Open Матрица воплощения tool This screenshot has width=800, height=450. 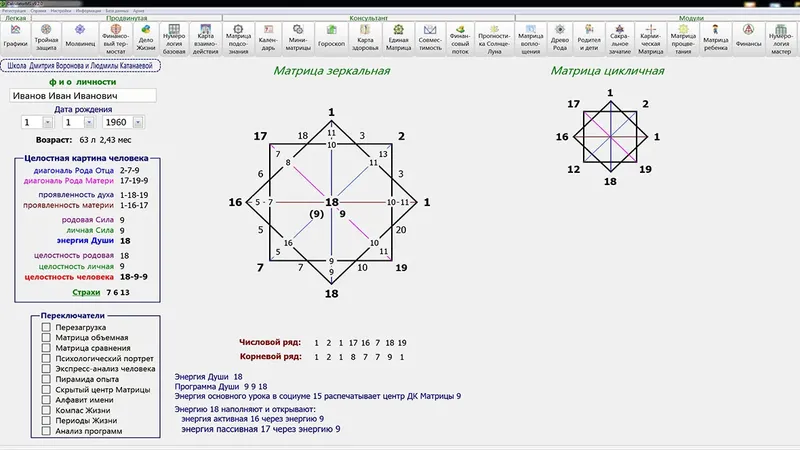click(x=531, y=39)
